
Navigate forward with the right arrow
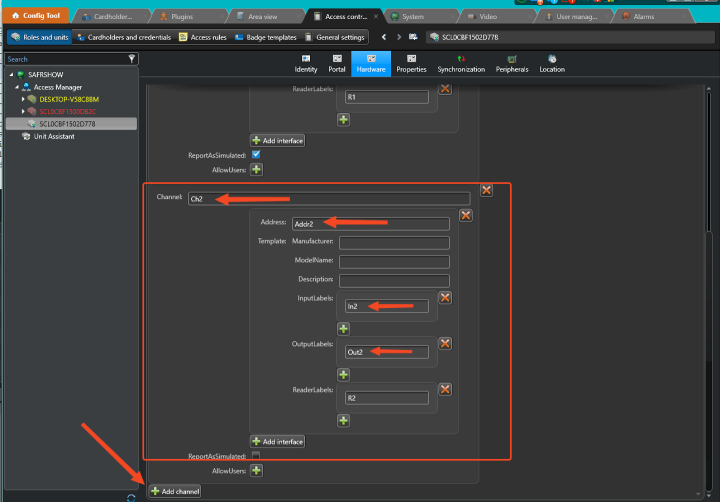[399, 37]
